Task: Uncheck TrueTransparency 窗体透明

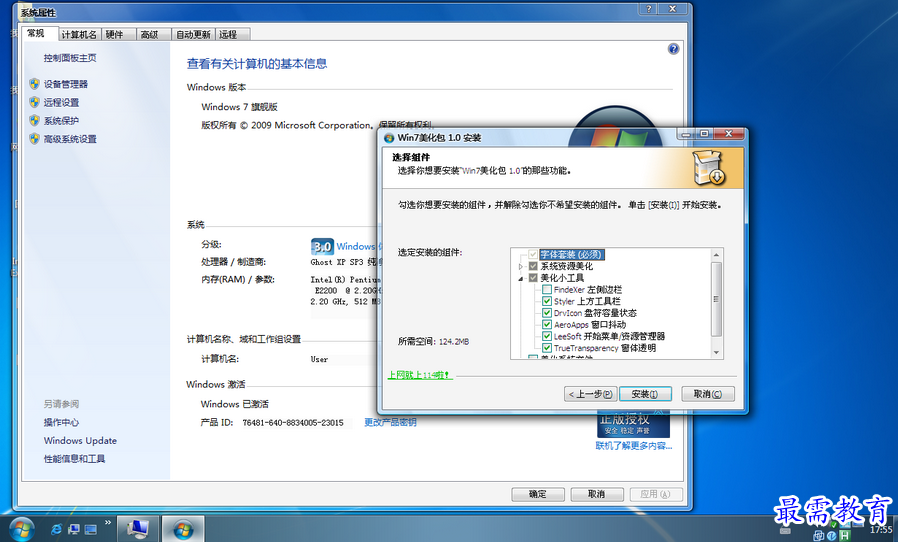Action: point(547,348)
